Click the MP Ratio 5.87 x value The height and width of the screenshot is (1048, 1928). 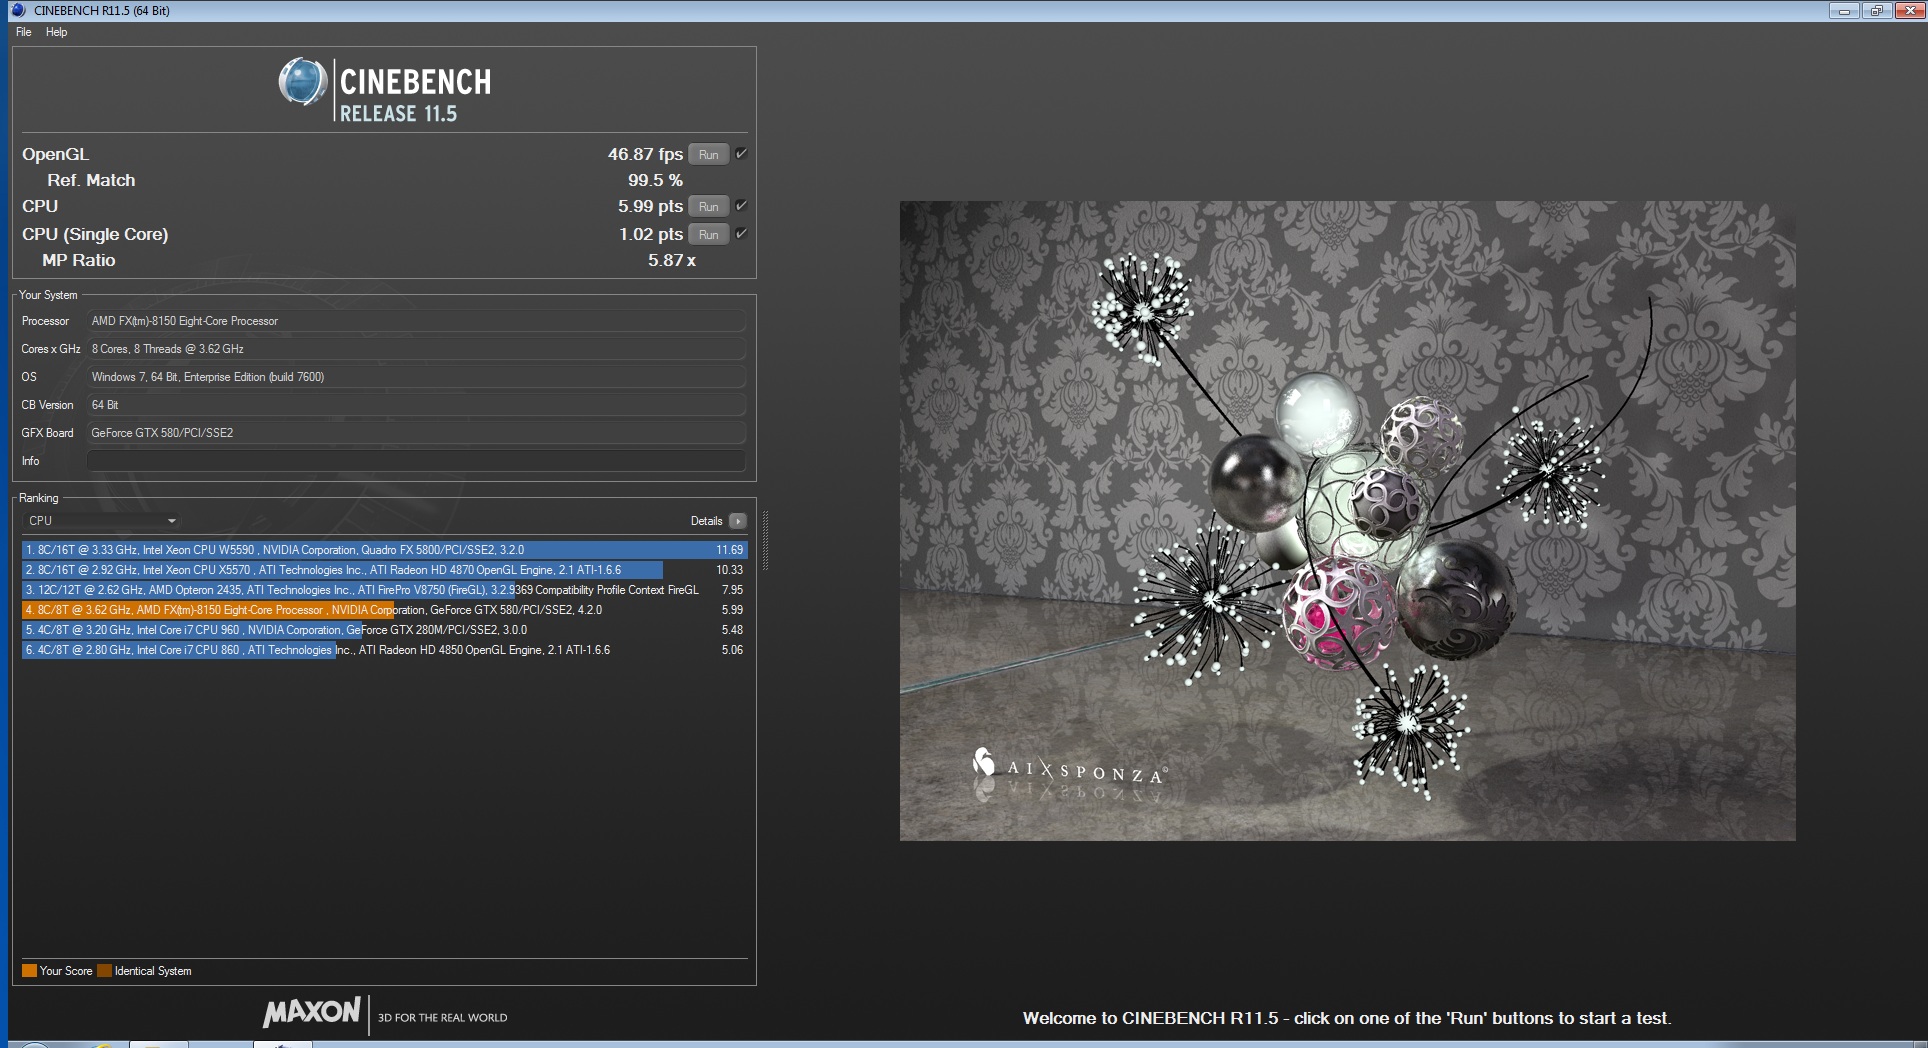671,260
